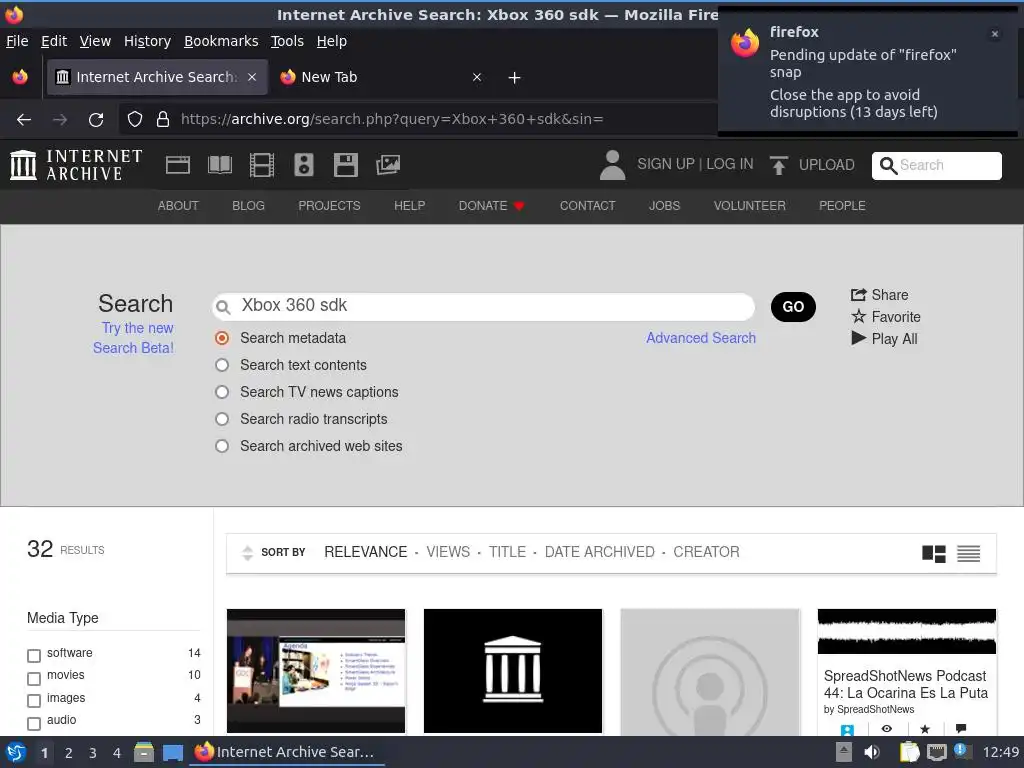Click the user avatar icon beside Sign Up
Image resolution: width=1024 pixels, height=768 pixels.
[612, 165]
